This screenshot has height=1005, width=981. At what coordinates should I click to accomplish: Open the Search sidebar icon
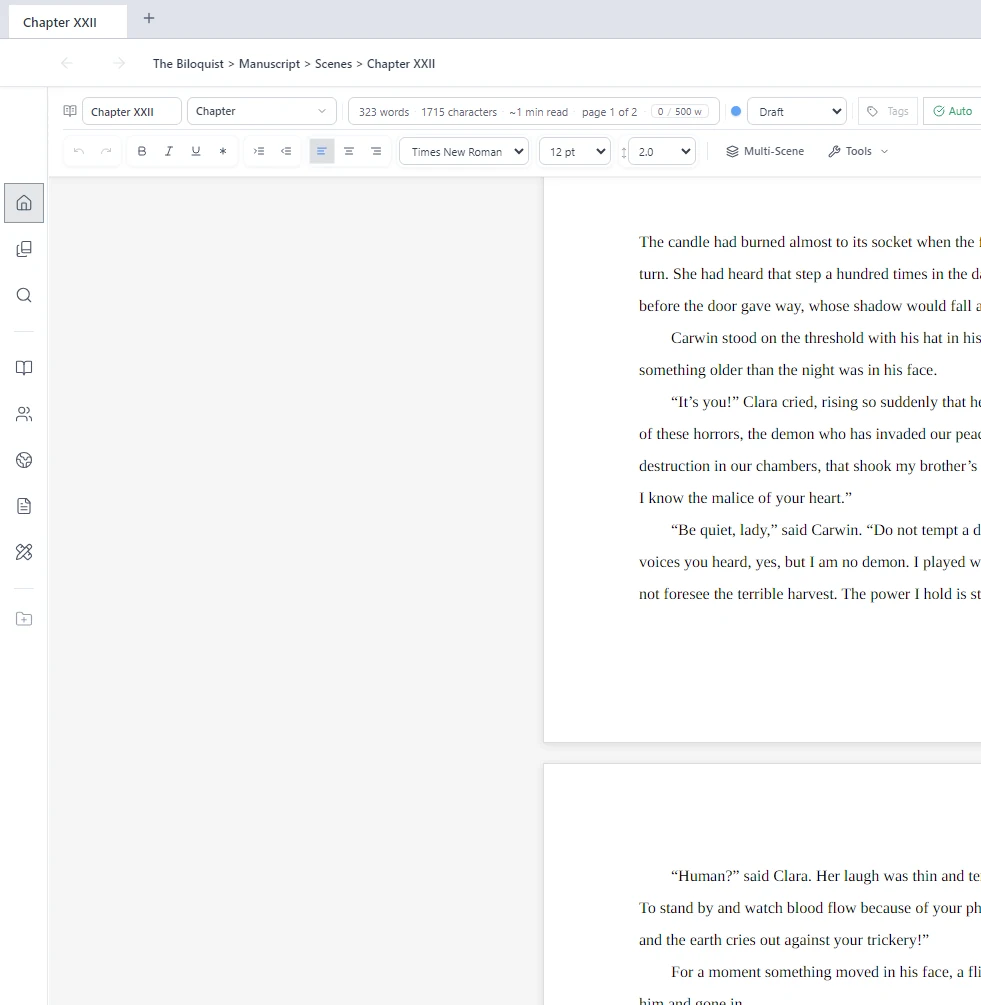(x=24, y=295)
